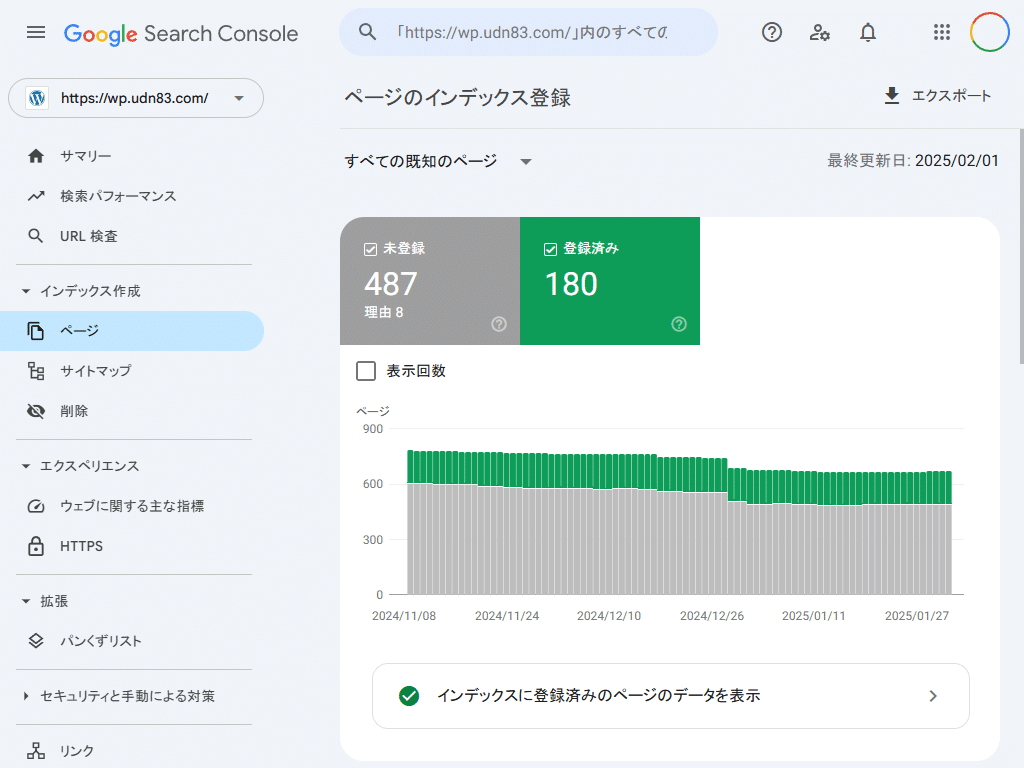This screenshot has width=1024, height=768.
Task: Click the エクスポート button
Action: tap(937, 95)
